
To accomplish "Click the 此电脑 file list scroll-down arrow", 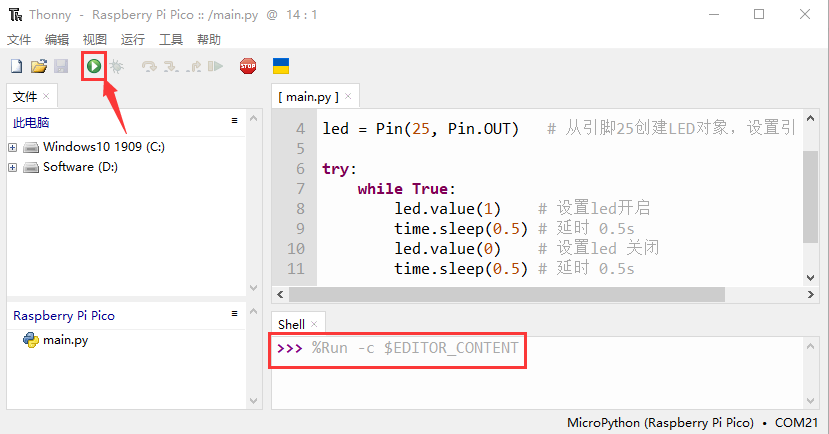I will 253,288.
